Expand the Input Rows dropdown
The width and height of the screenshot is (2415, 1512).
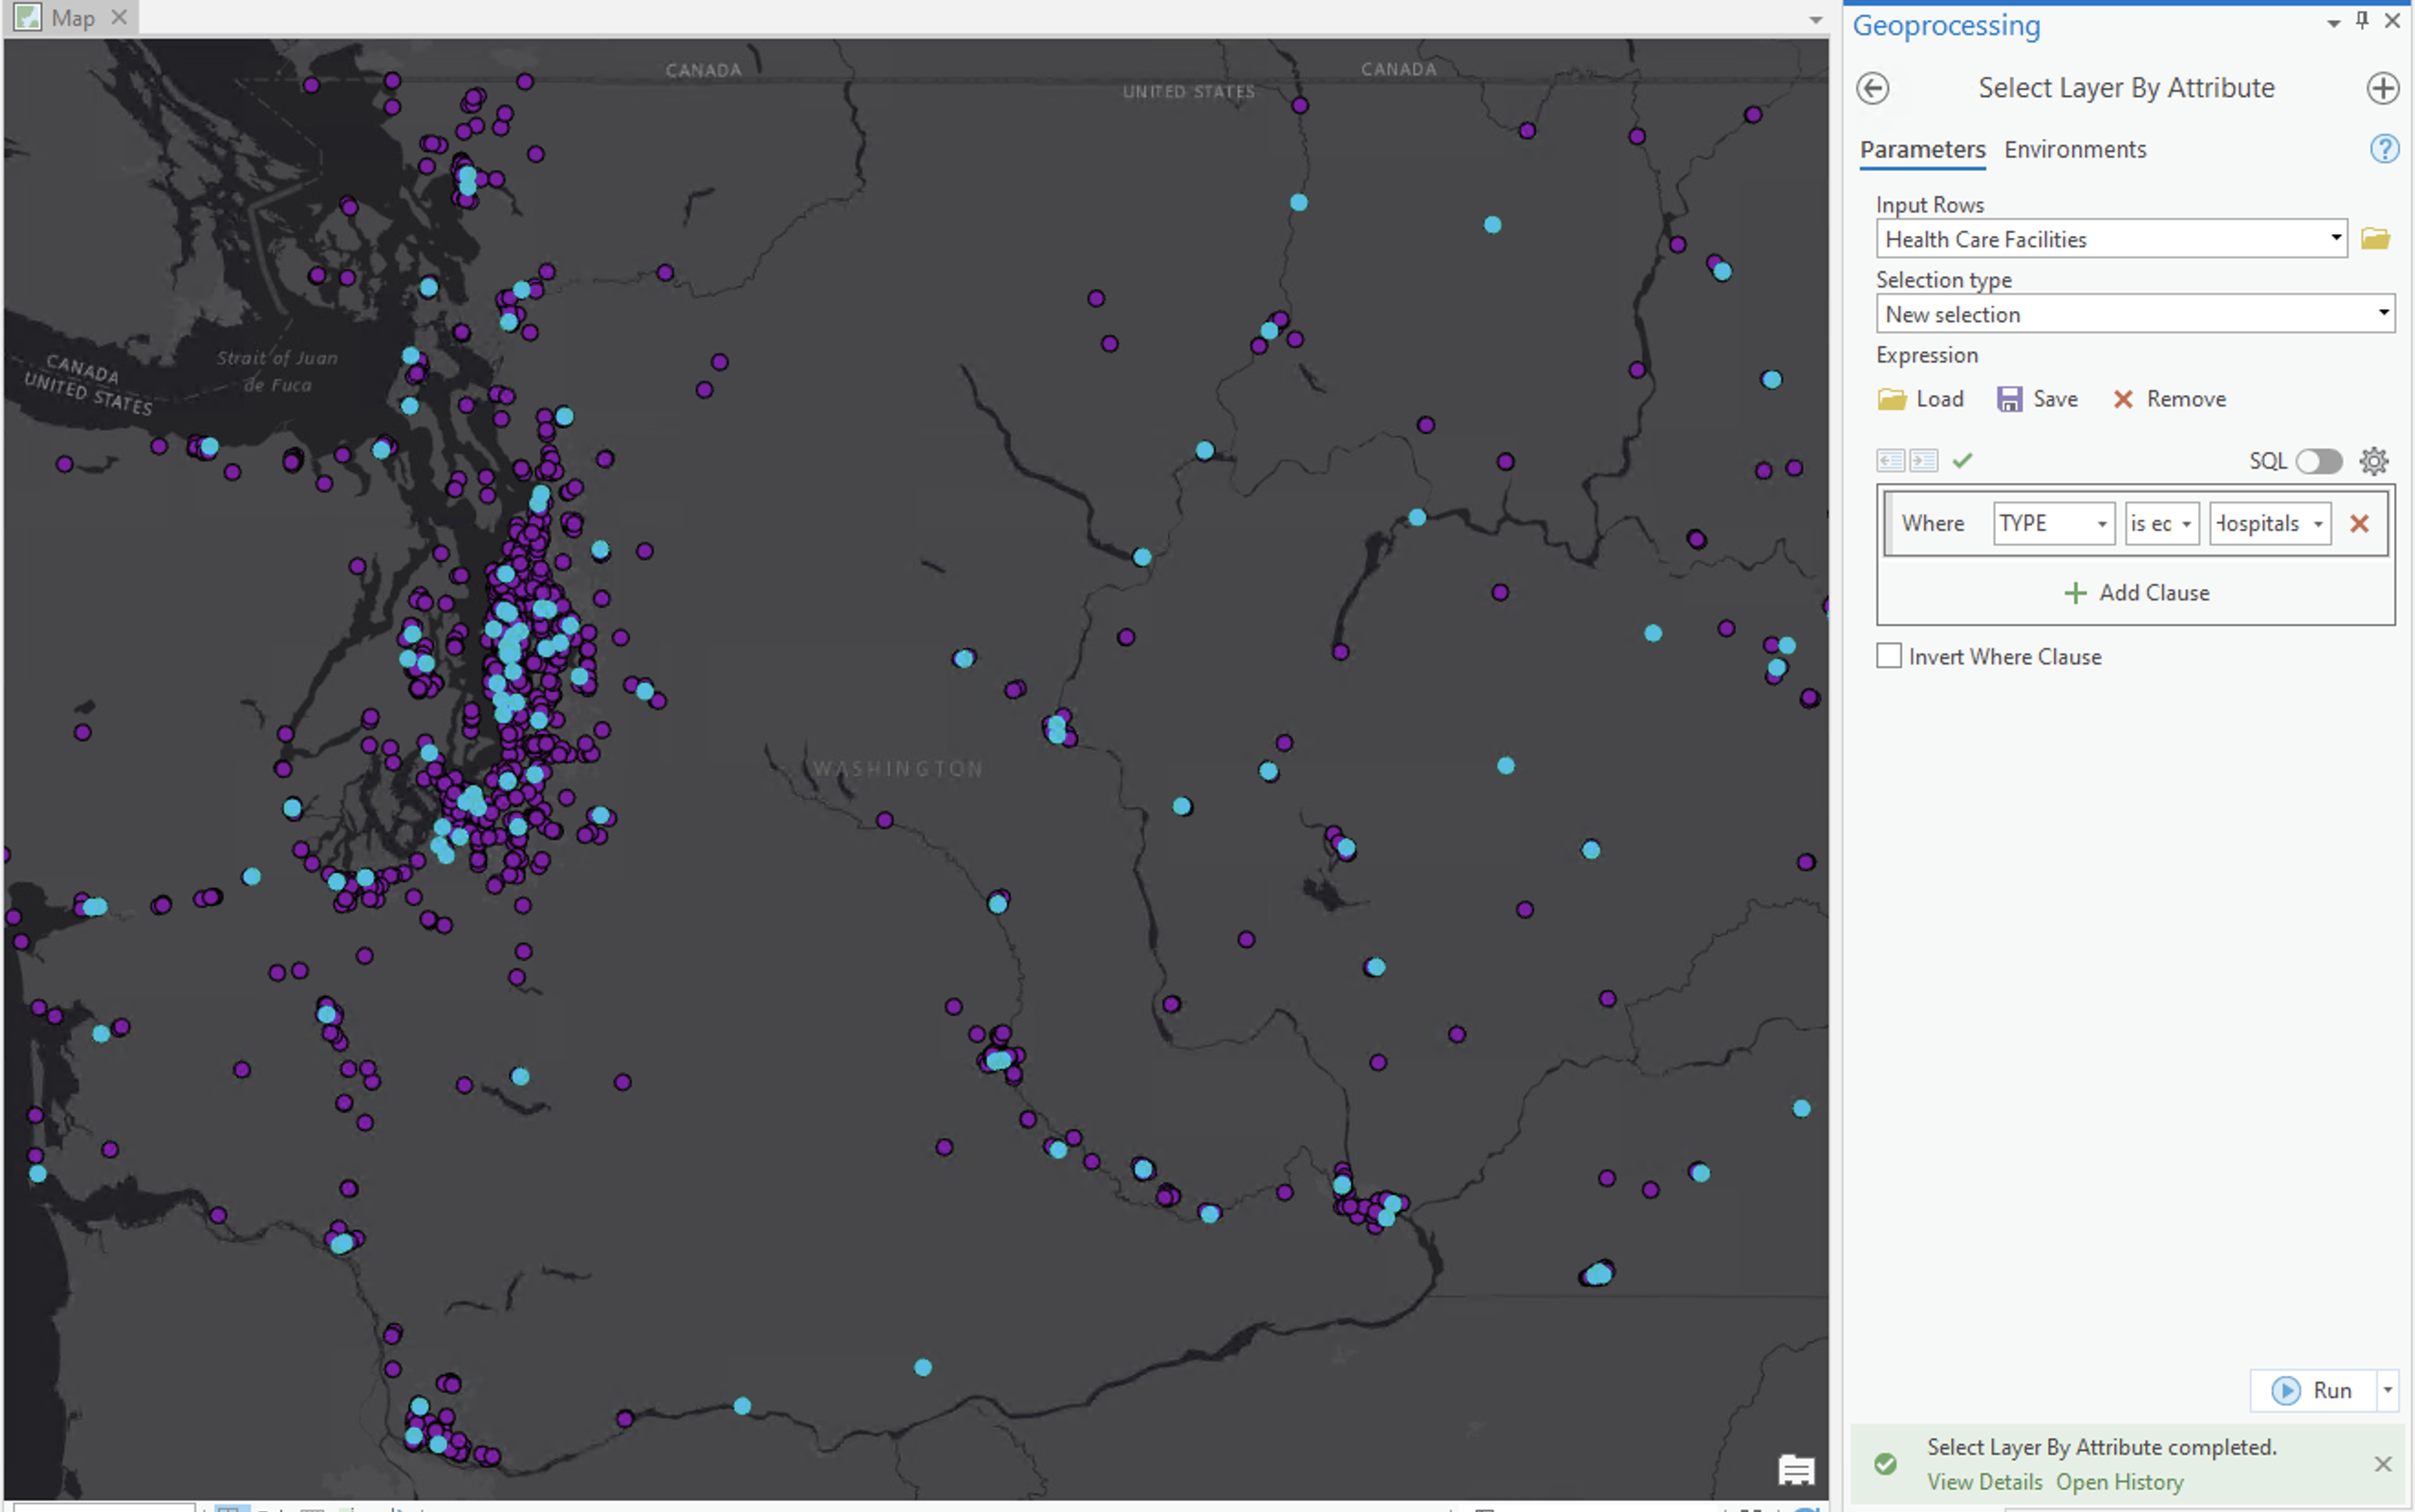(x=2335, y=239)
